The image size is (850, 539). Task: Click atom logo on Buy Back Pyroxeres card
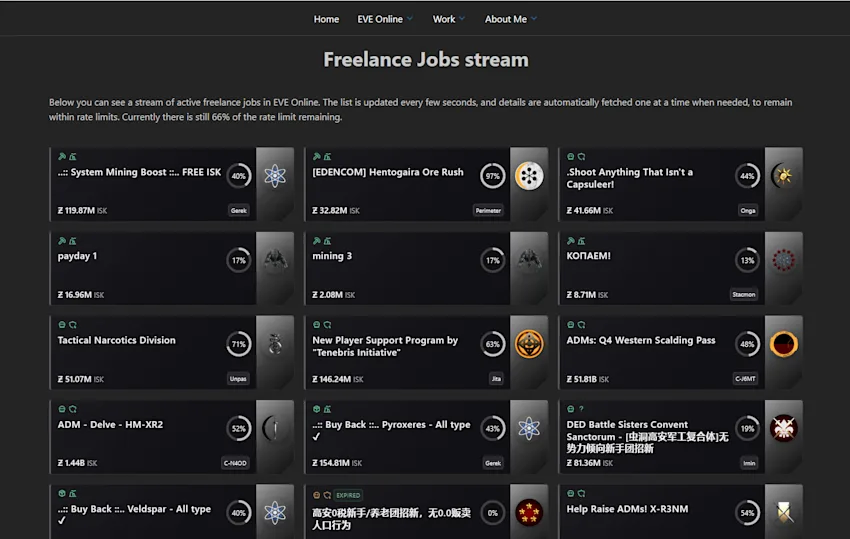(529, 428)
